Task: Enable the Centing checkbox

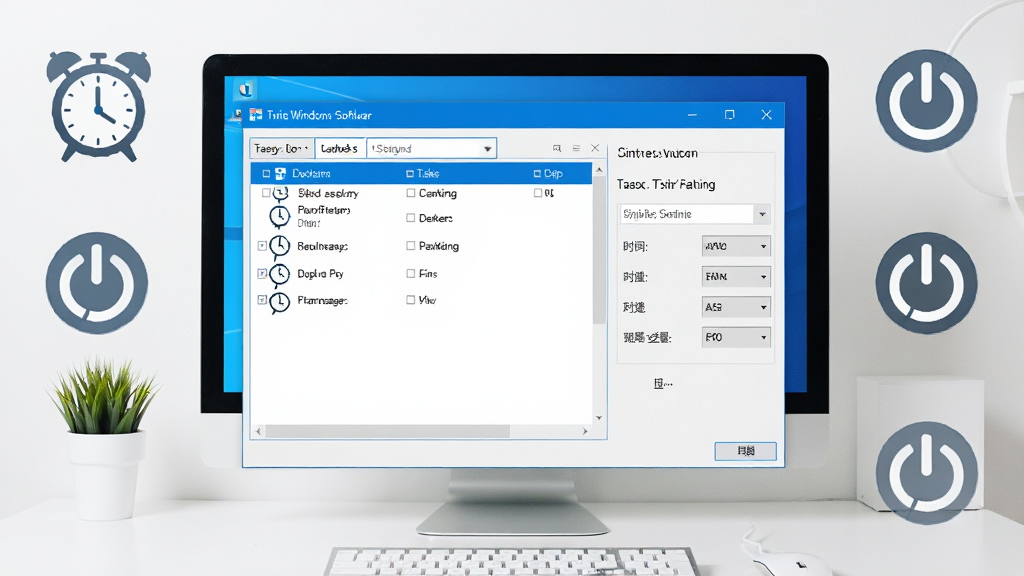Action: click(x=411, y=193)
